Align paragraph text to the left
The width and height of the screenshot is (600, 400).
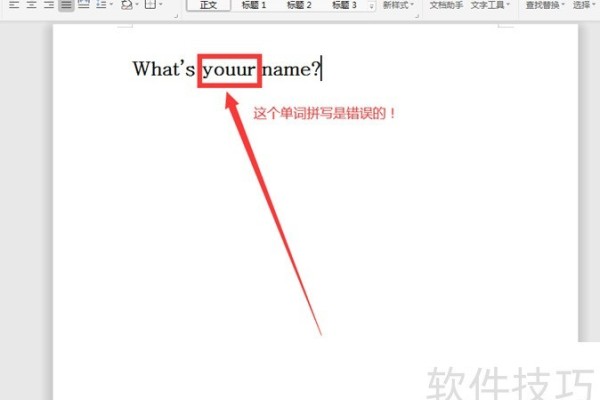(x=14, y=5)
